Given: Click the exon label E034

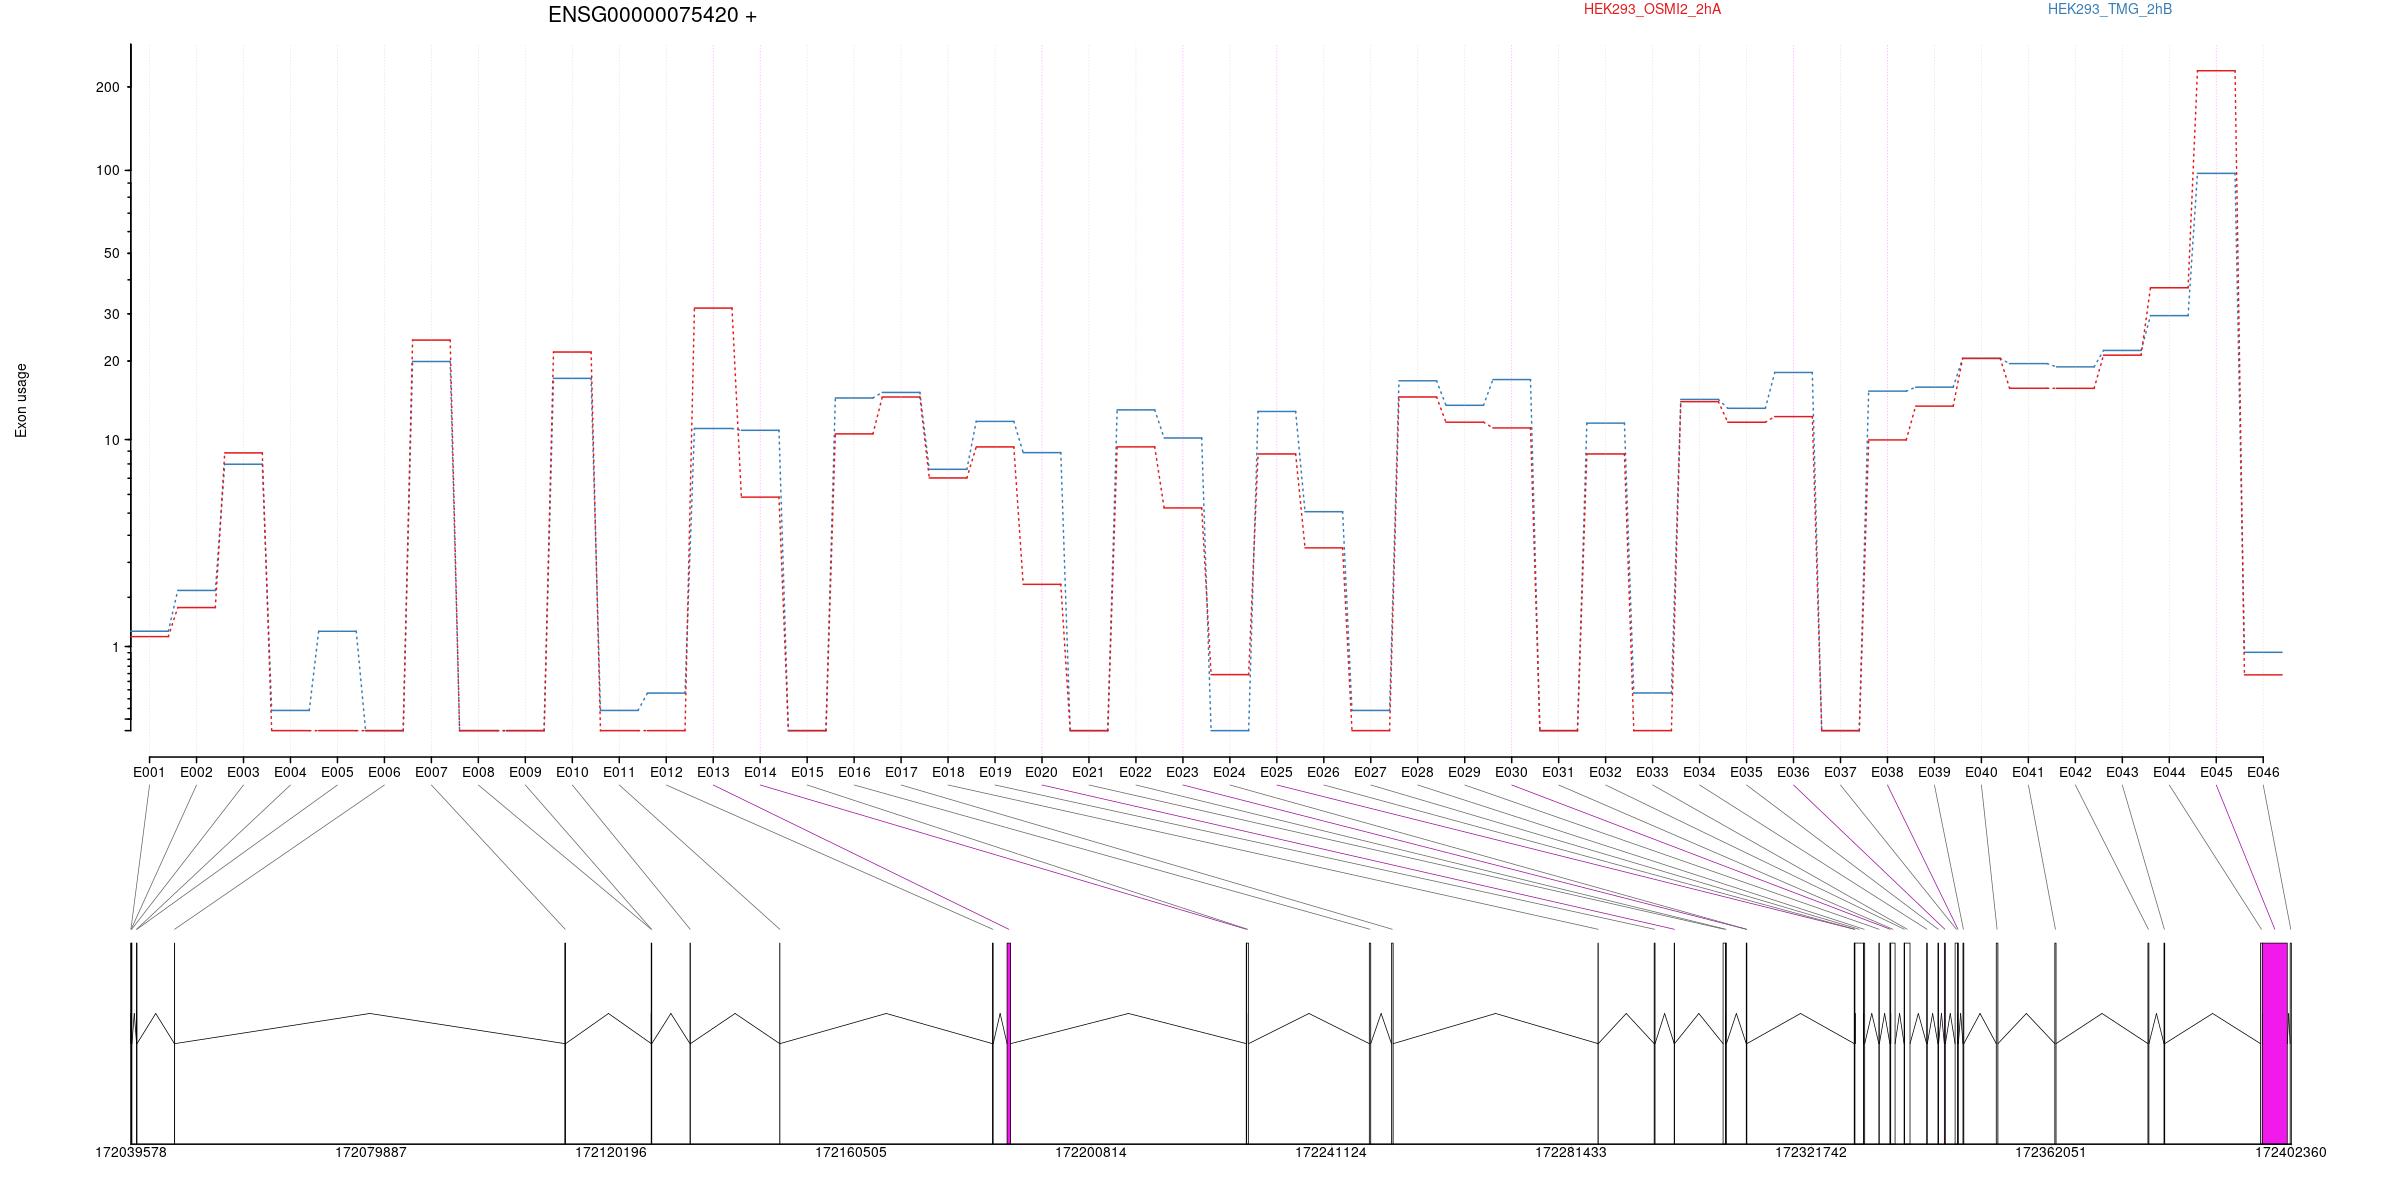Looking at the screenshot, I should pyautogui.click(x=1699, y=772).
